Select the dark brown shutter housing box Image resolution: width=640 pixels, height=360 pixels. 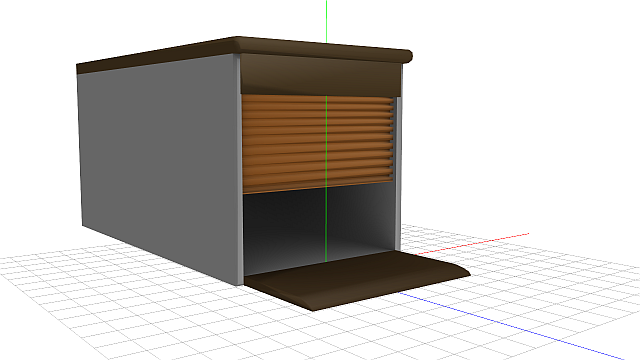(321, 76)
